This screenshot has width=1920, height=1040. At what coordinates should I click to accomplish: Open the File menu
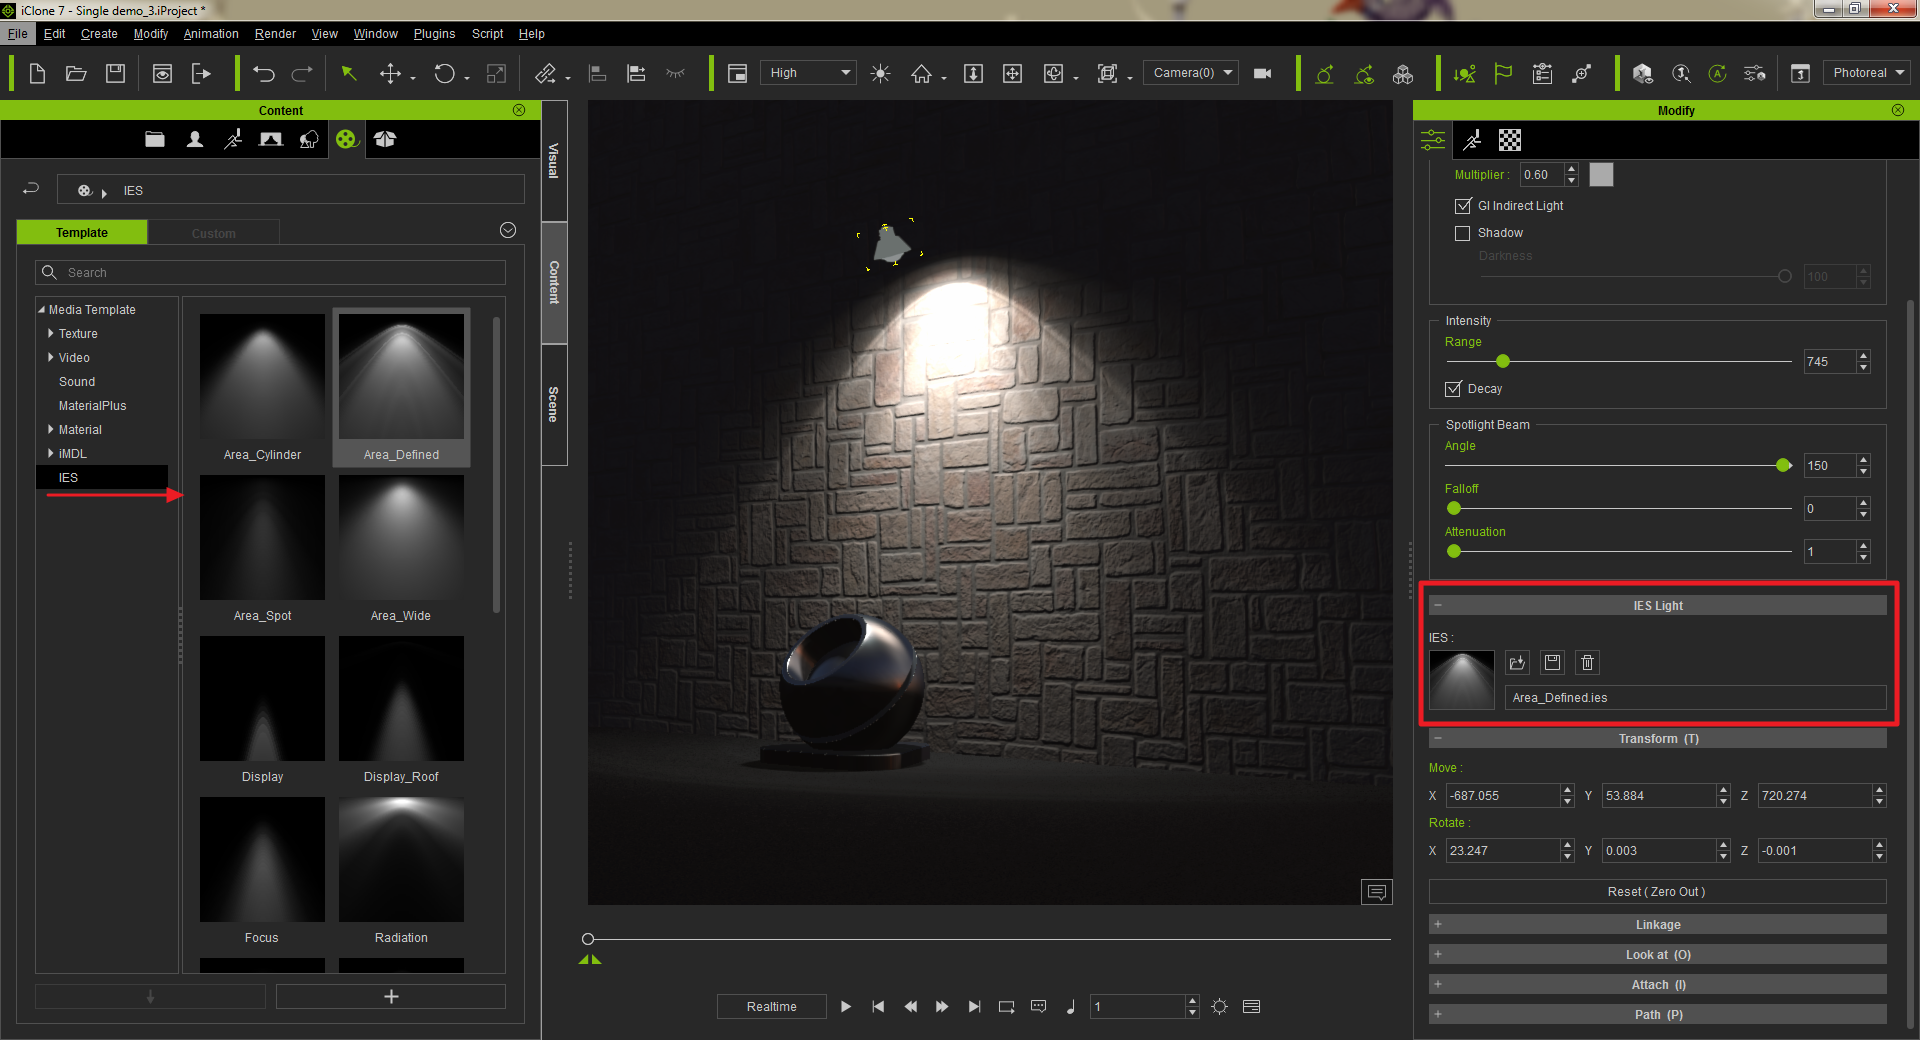click(18, 34)
